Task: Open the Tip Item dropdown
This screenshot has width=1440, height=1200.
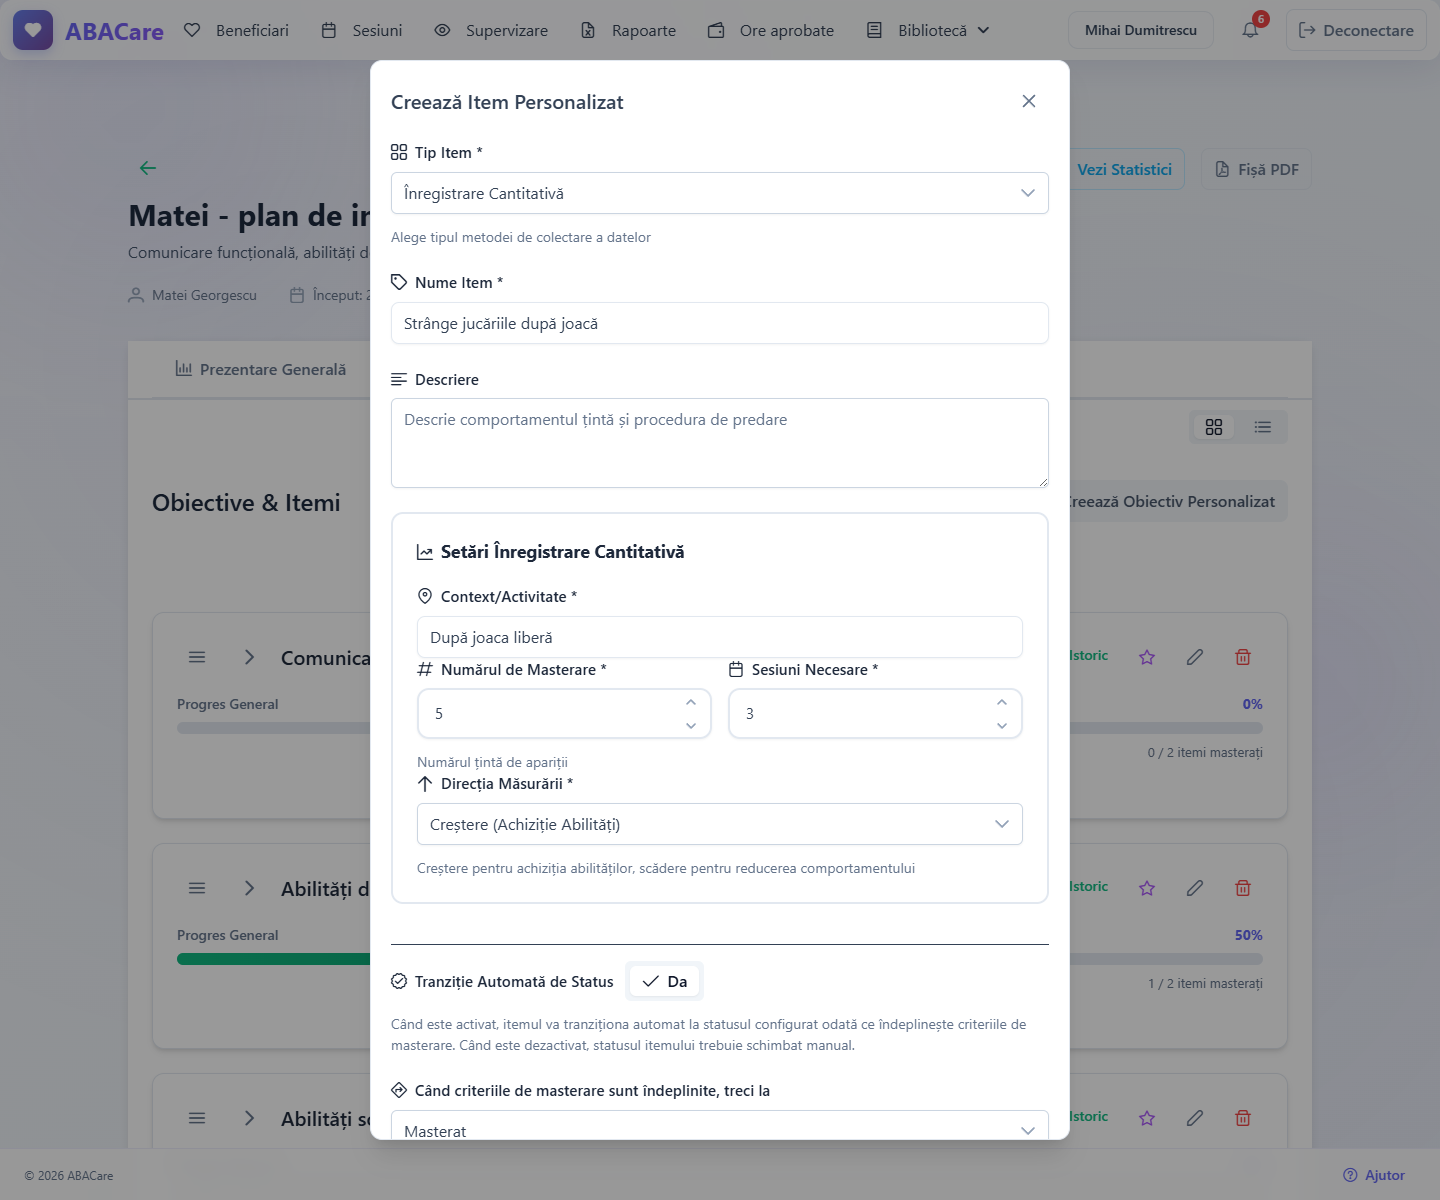Action: point(720,193)
